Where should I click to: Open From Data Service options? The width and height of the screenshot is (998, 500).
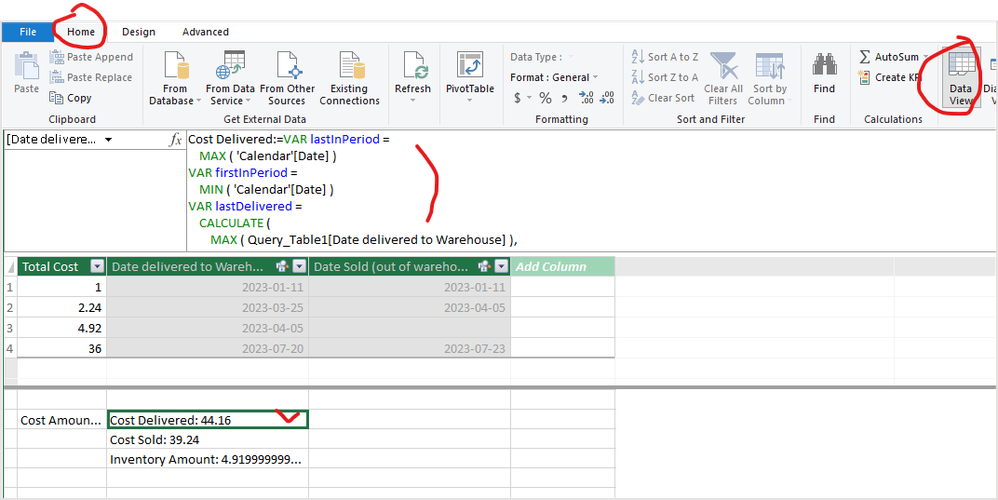(230, 78)
